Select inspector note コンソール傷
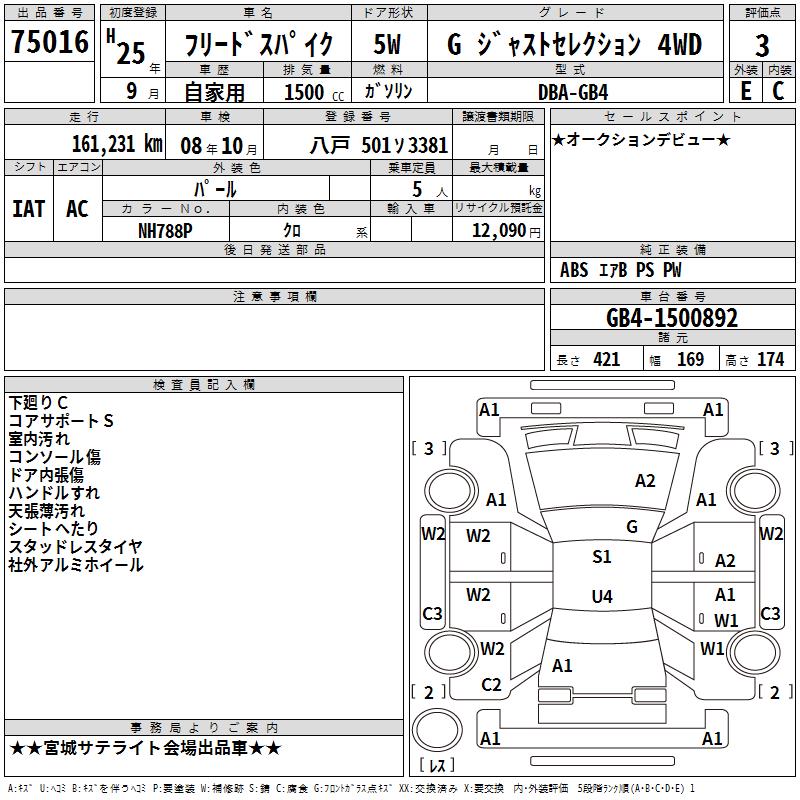This screenshot has height=800, width=800. coord(55,457)
